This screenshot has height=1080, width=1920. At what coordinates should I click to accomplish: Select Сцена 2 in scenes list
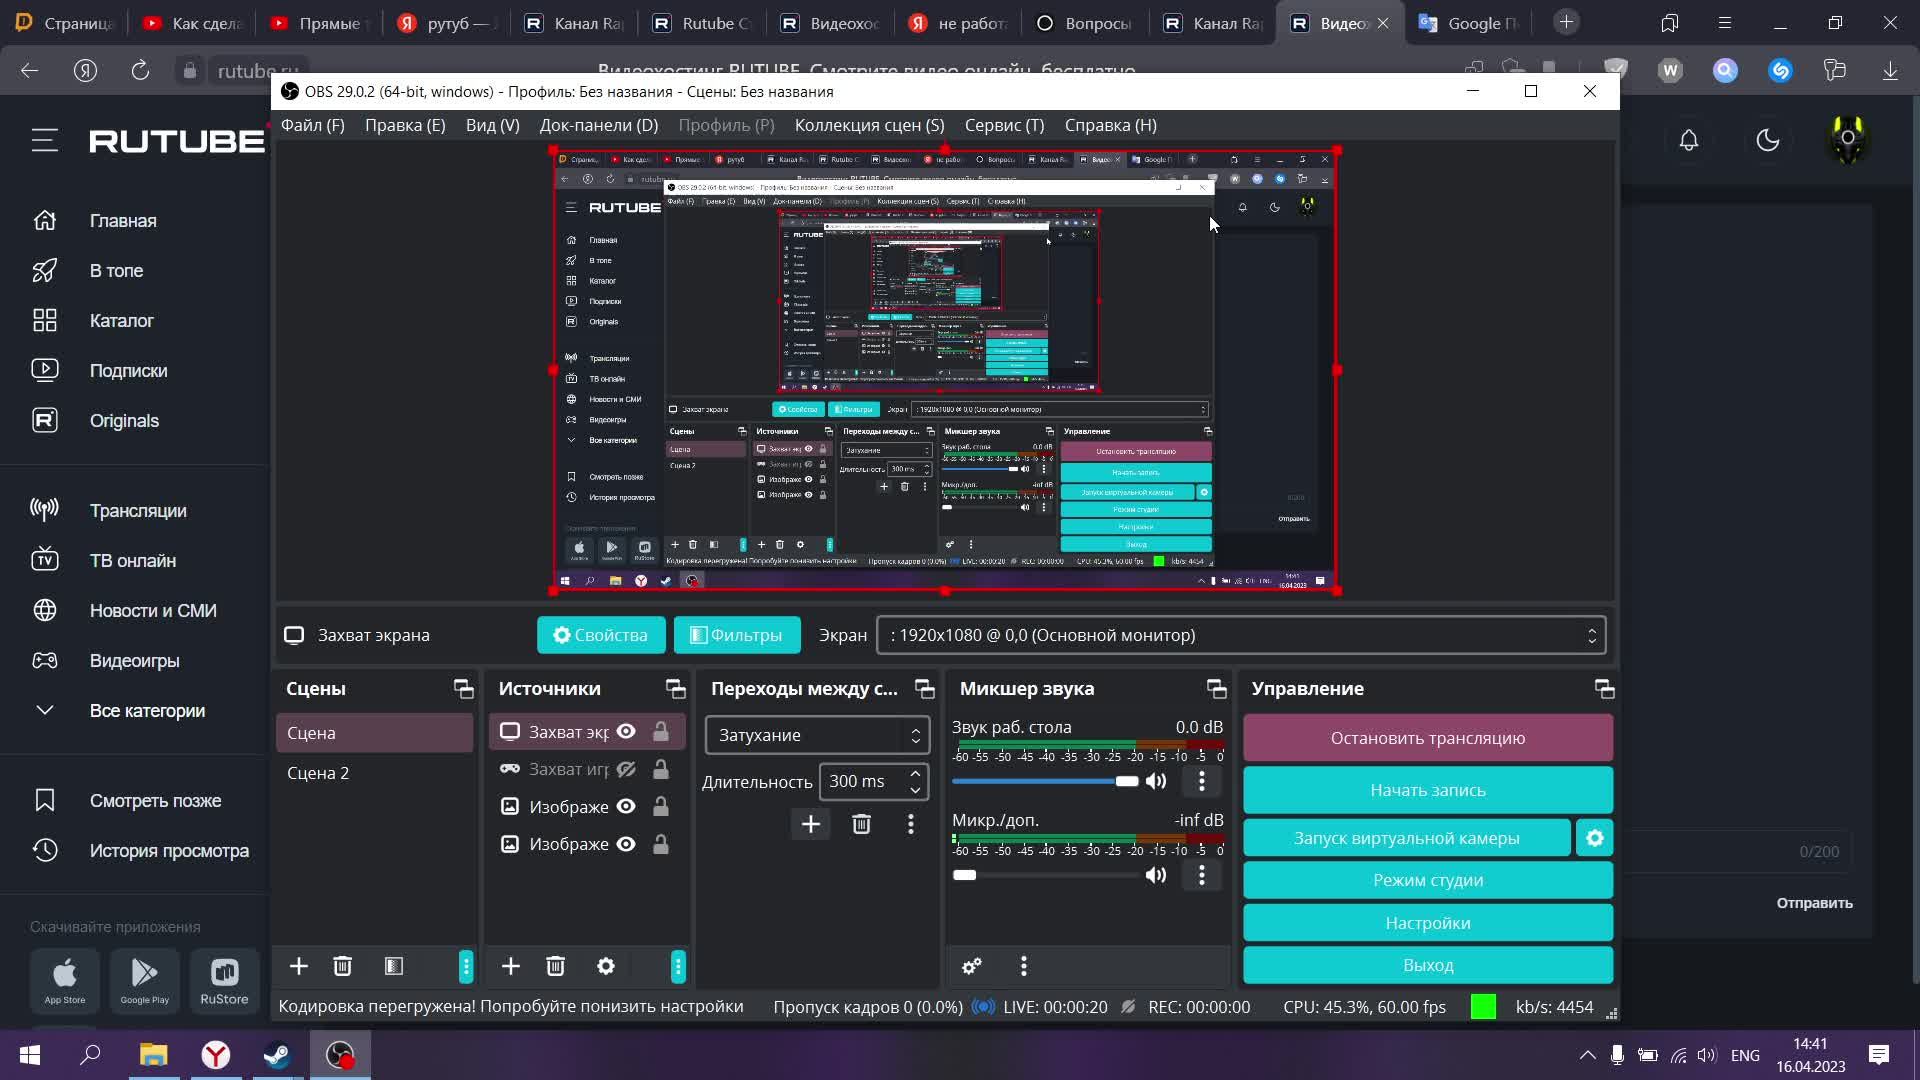pos(374,773)
